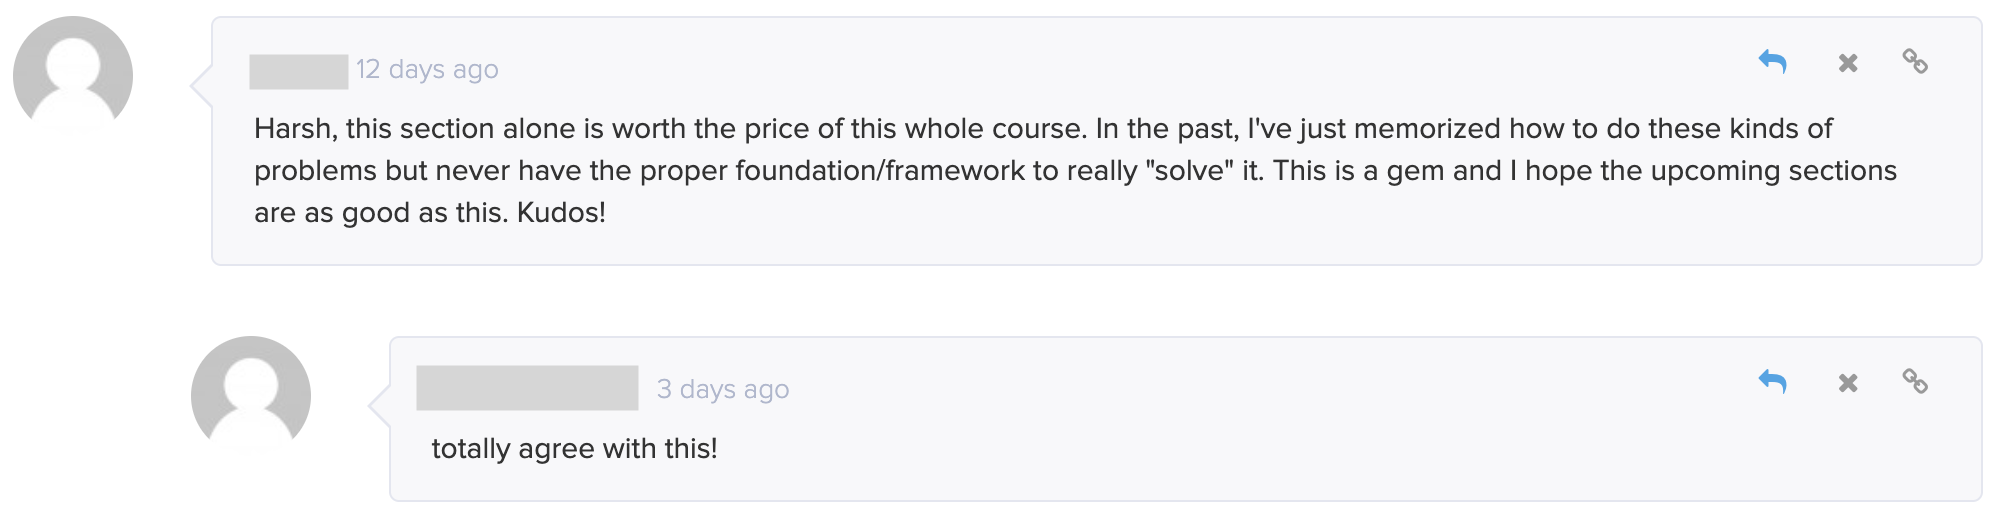Click the name 'Harsh' starting the comment
1997x517 pixels.
pyautogui.click(x=292, y=129)
